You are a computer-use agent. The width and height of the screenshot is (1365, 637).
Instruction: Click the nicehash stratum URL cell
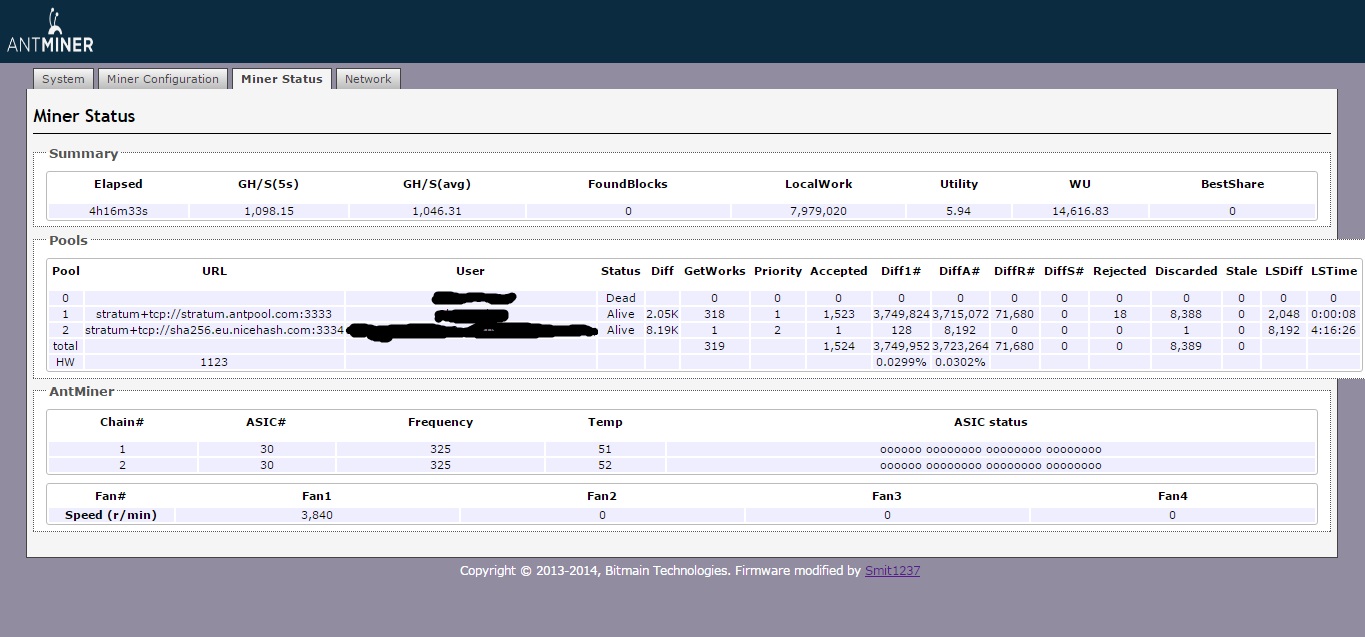[214, 330]
